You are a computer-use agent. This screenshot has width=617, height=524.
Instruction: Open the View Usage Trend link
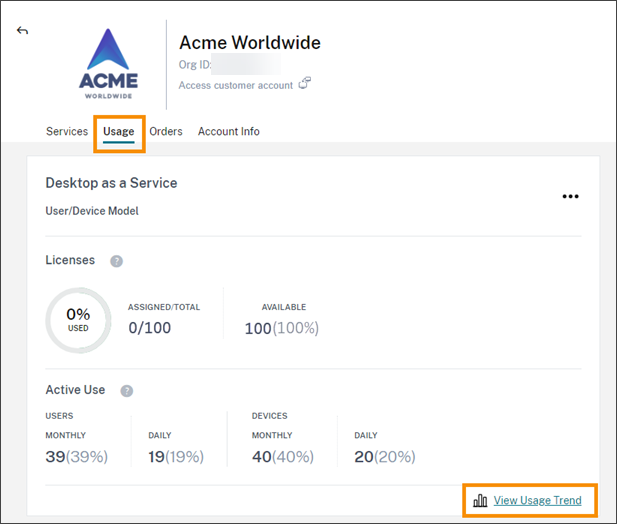[x=537, y=501]
